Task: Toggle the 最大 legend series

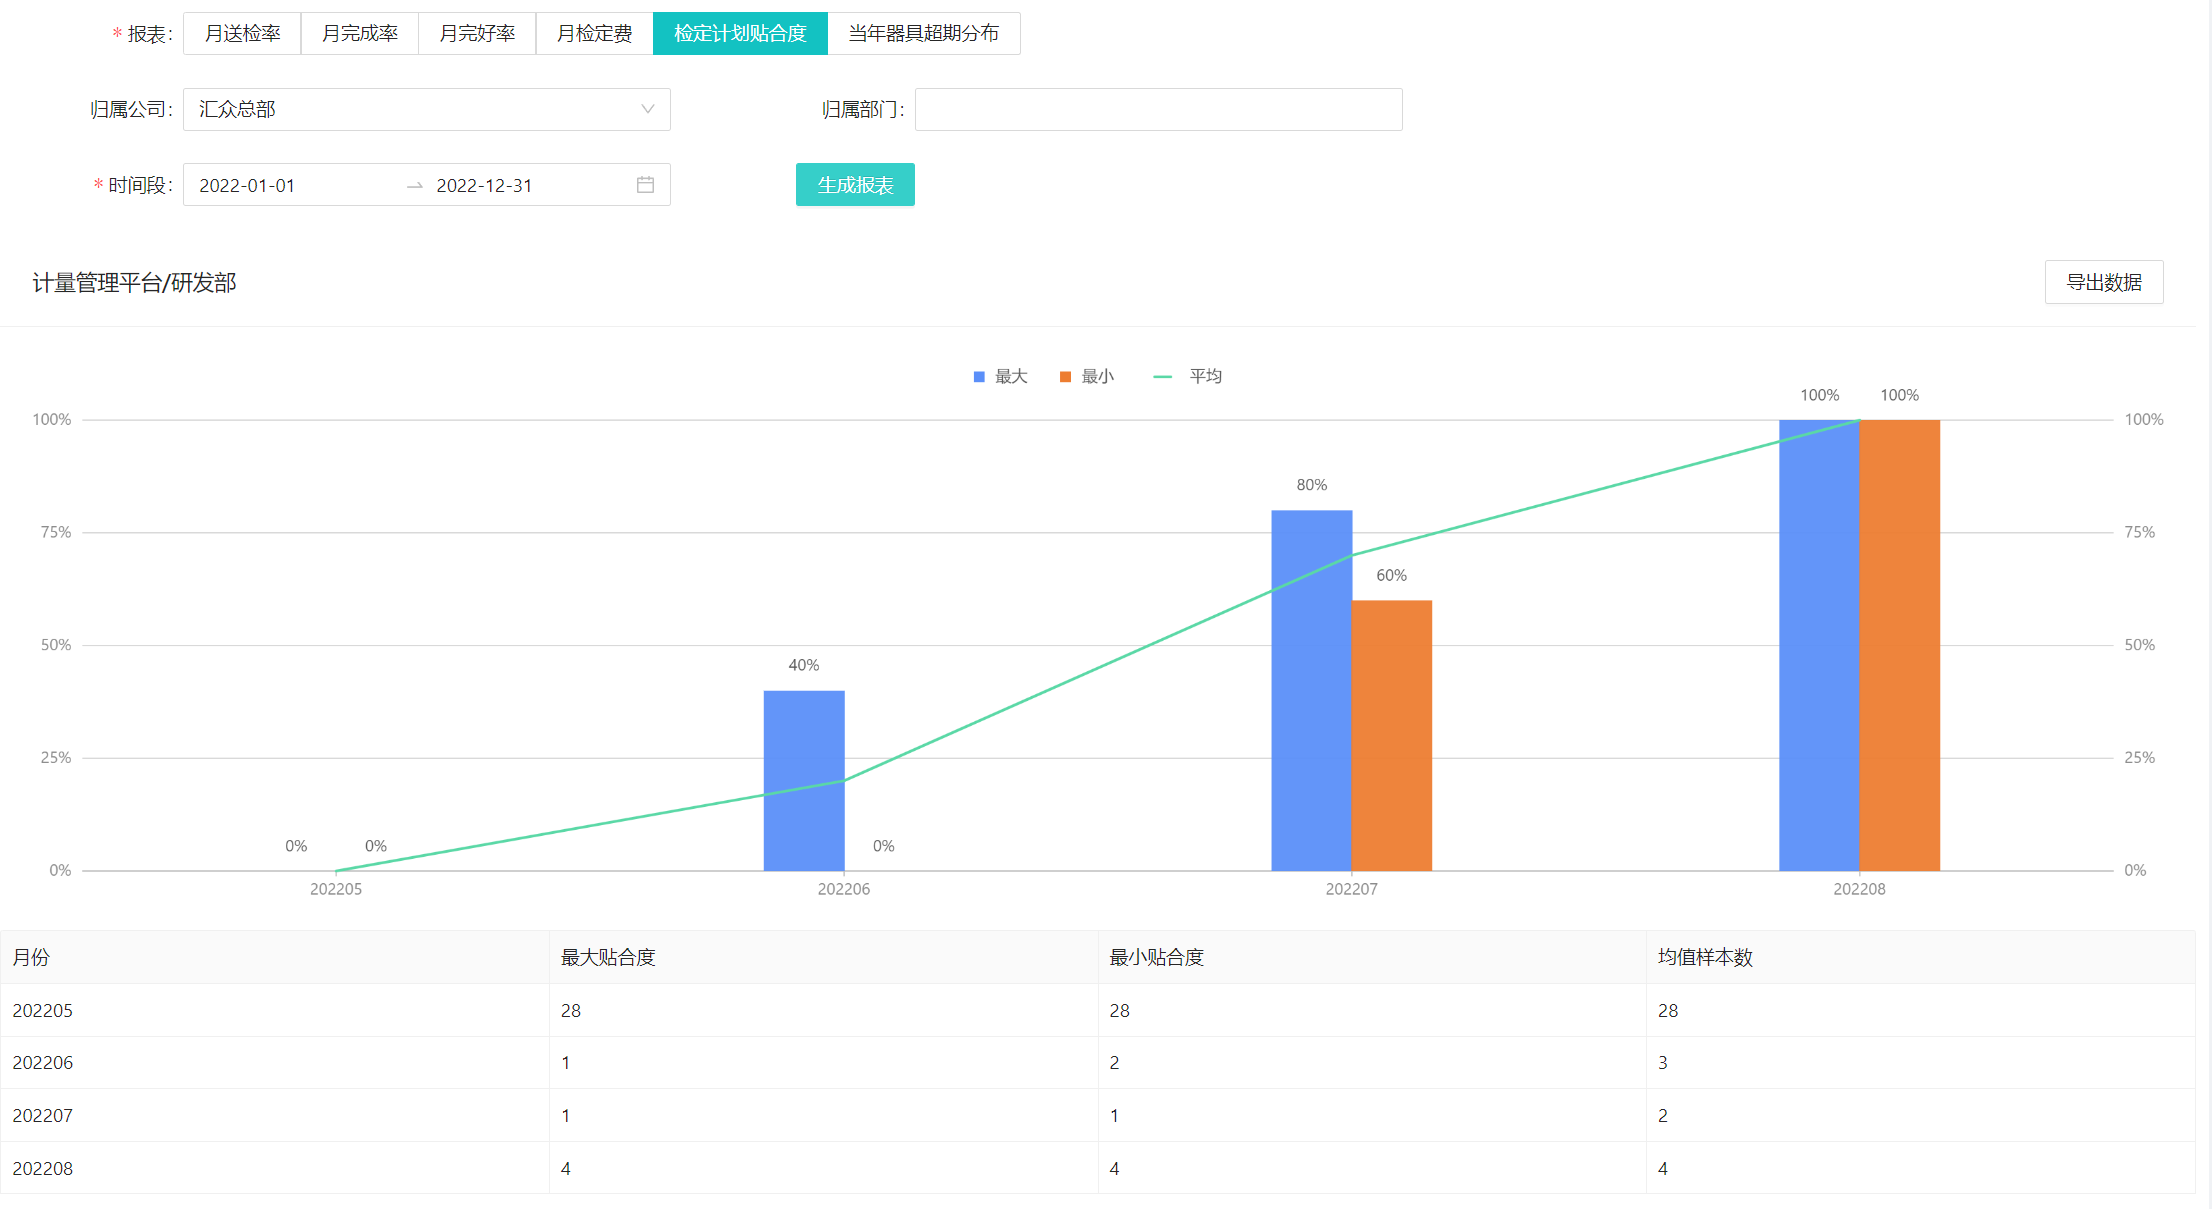Action: [x=1000, y=376]
